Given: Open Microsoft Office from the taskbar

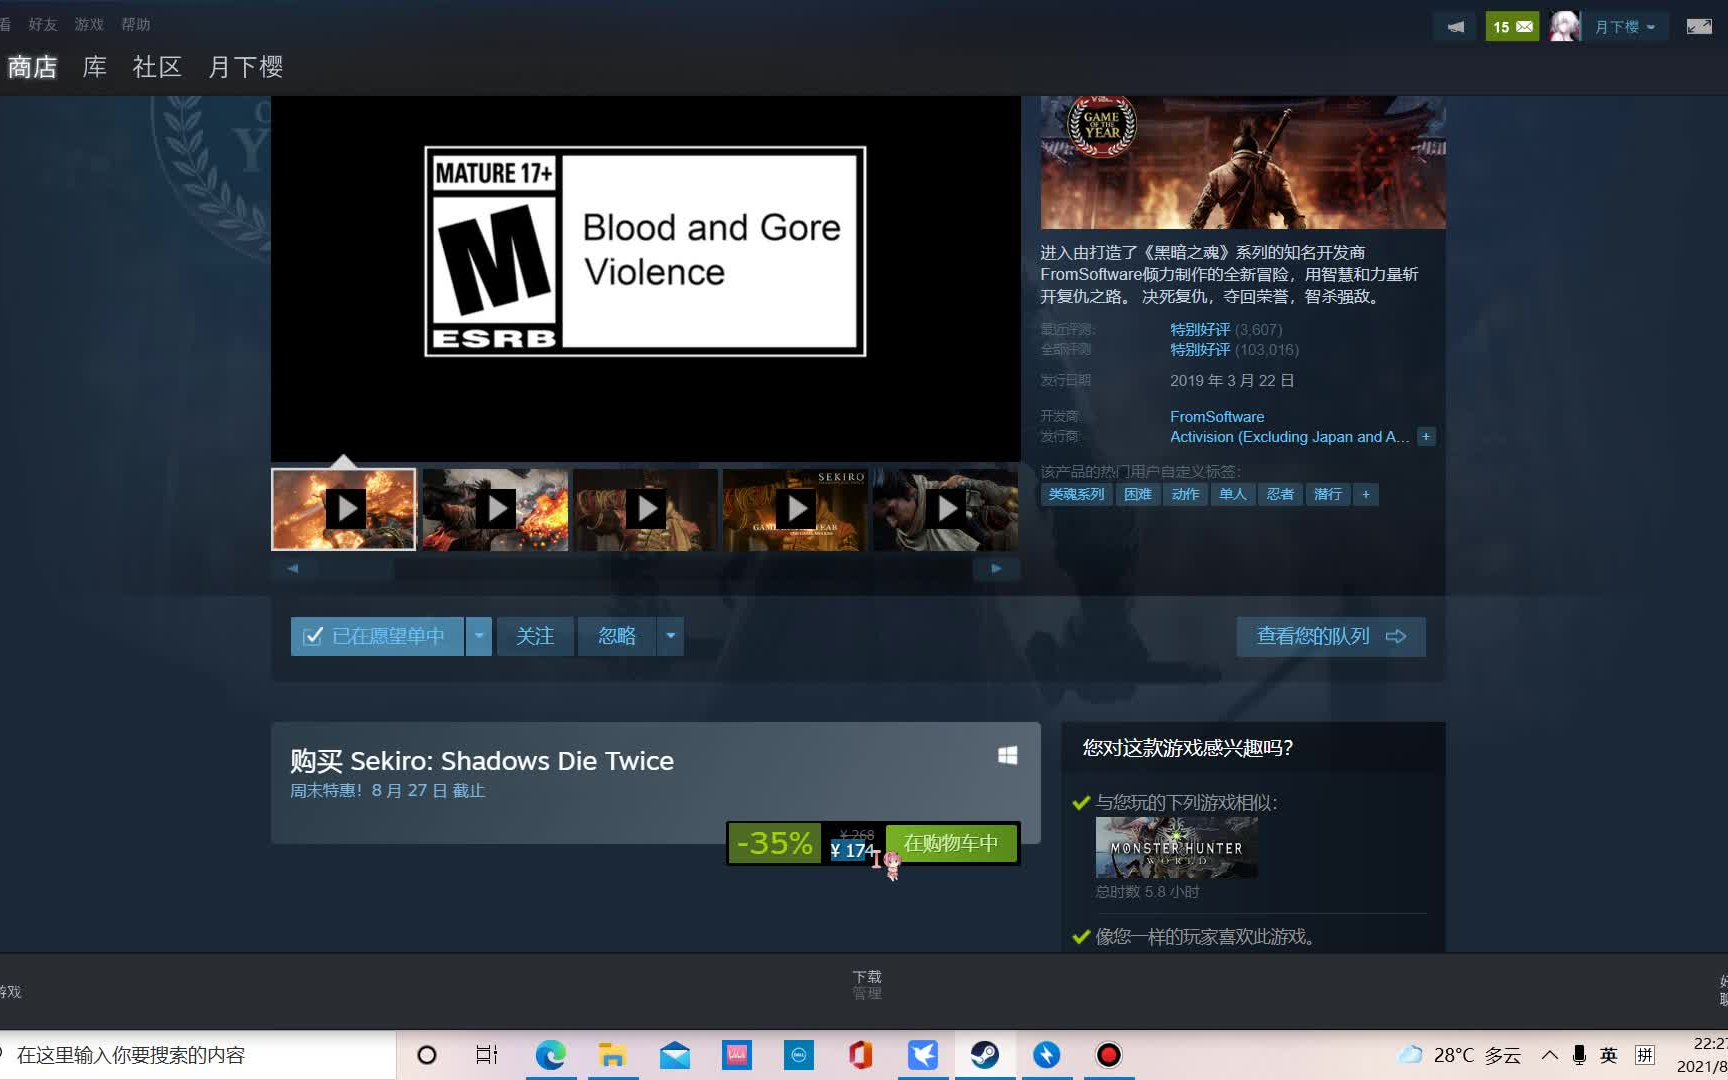Looking at the screenshot, I should [861, 1055].
